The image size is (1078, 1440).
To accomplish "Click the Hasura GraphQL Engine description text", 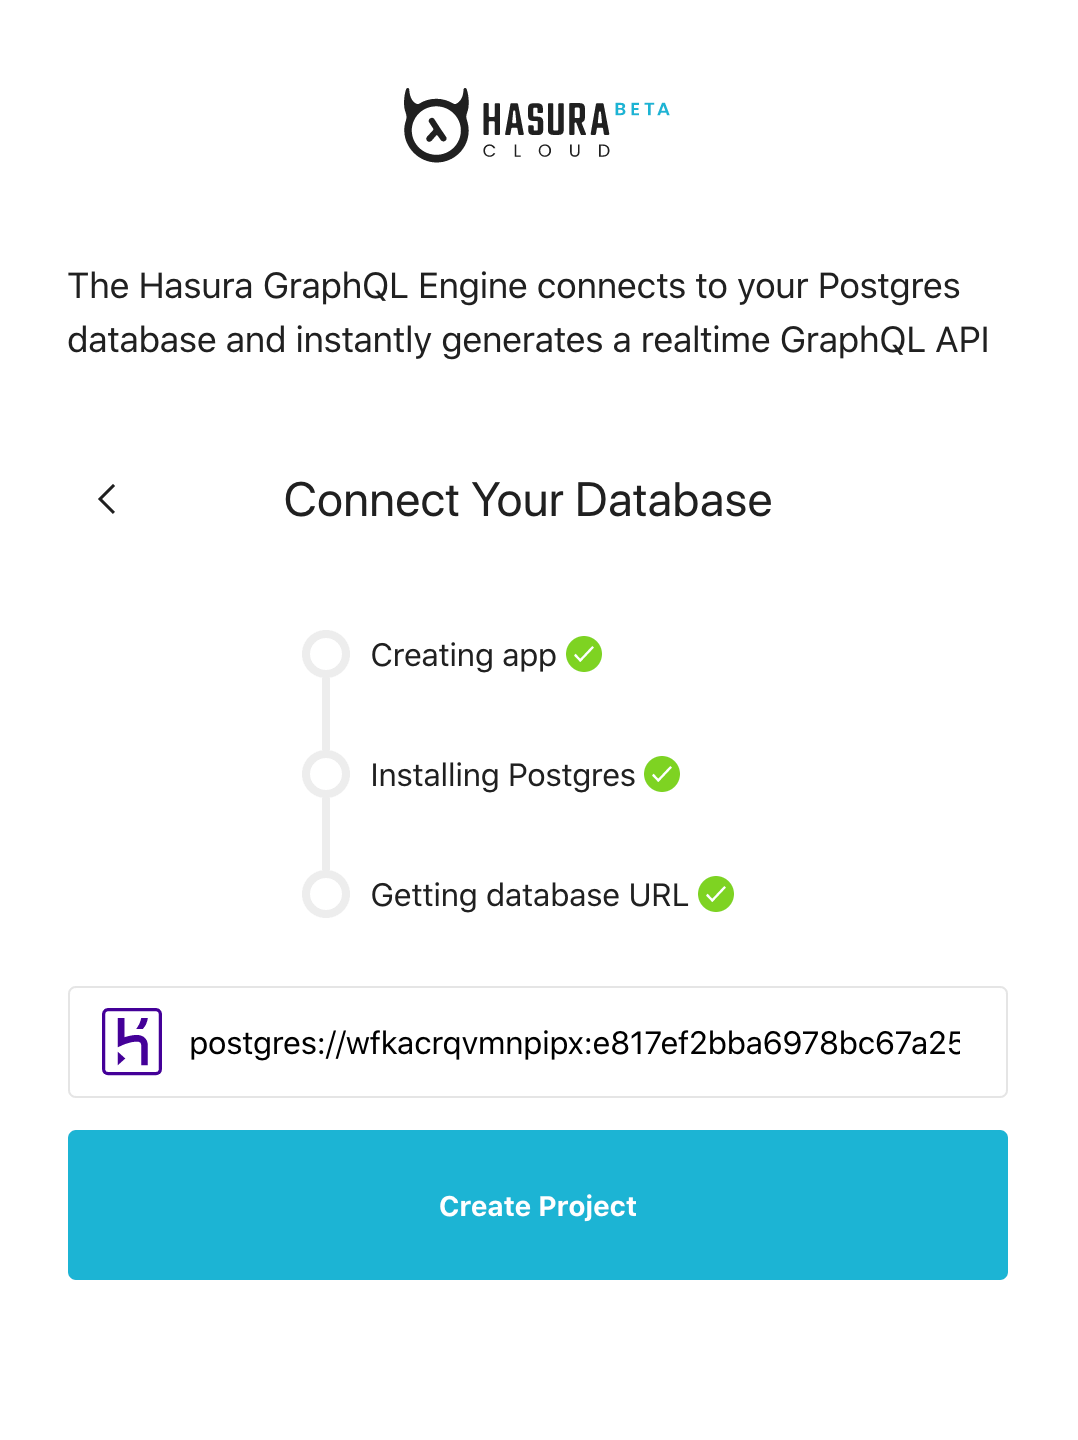I will click(528, 313).
